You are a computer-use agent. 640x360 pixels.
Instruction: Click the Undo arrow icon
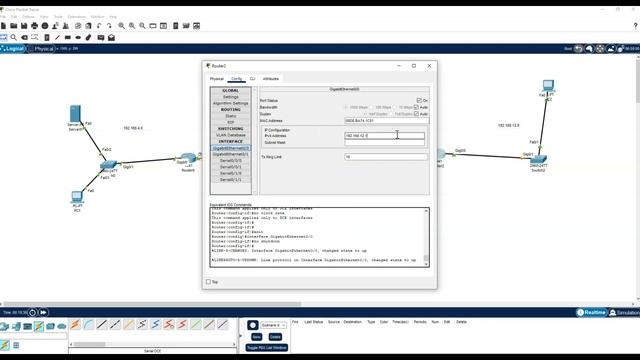[x=99, y=26]
